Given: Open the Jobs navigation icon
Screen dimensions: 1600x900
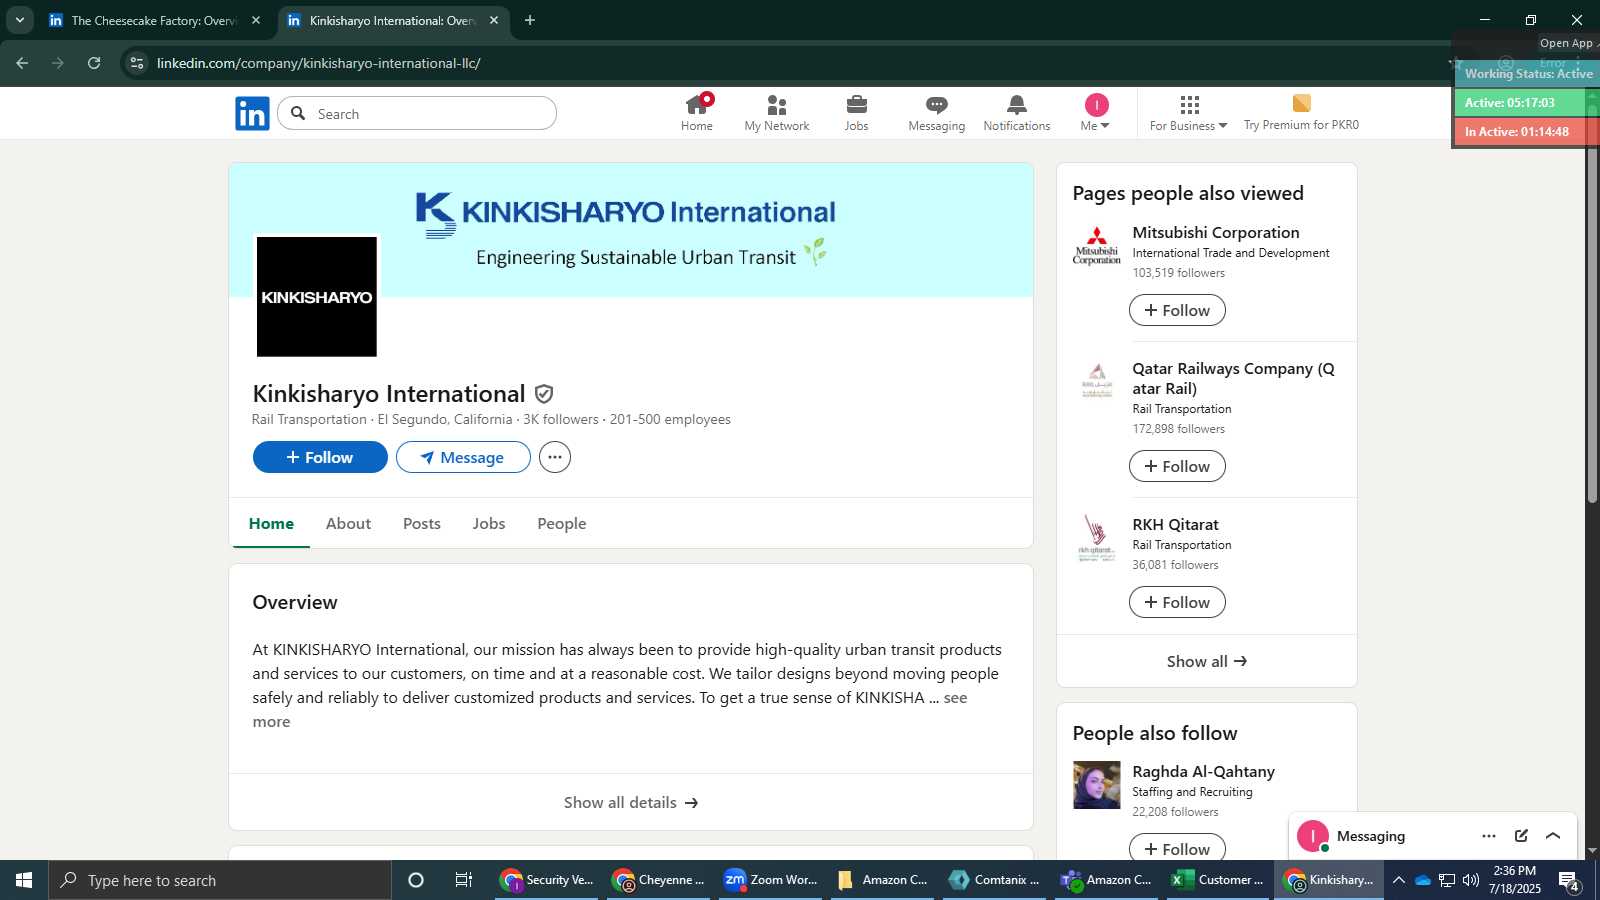Looking at the screenshot, I should pos(857,113).
